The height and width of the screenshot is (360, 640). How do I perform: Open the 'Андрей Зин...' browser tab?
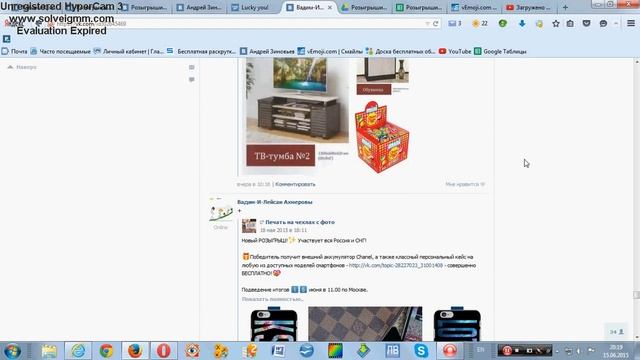pyautogui.click(x=199, y=7)
